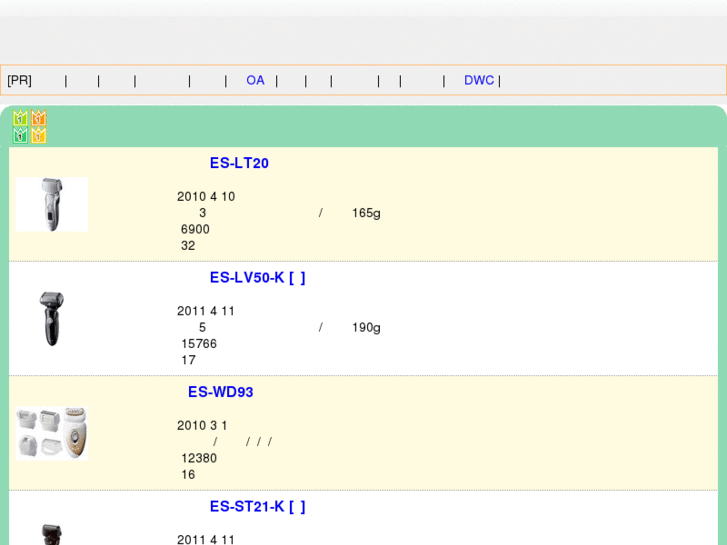The width and height of the screenshot is (727, 545).
Task: Click the weight value '190g'
Action: pos(366,327)
